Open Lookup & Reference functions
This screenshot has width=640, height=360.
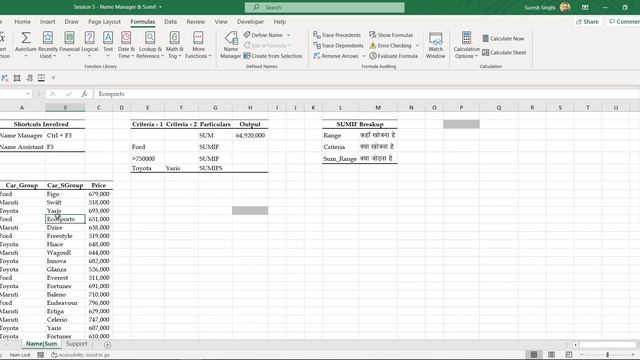150,46
